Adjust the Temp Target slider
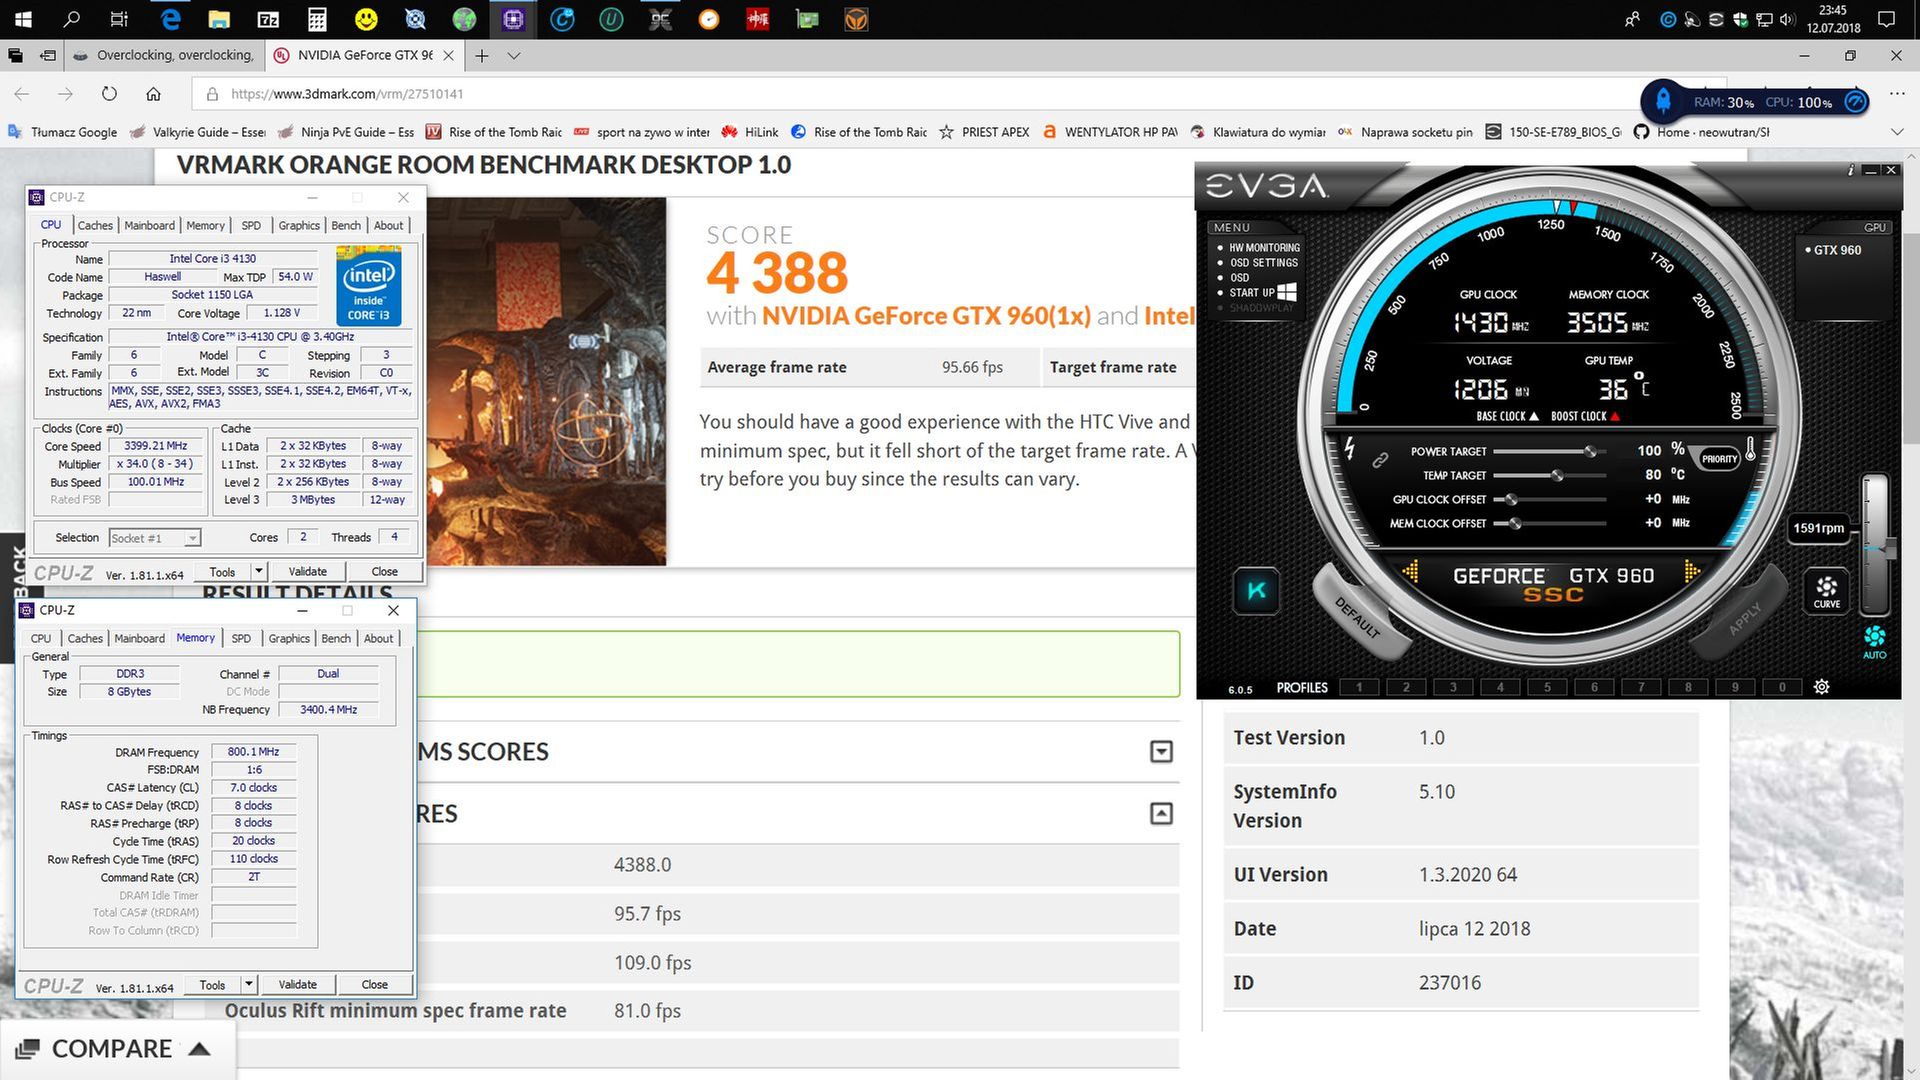This screenshot has height=1080, width=1920. [1557, 476]
